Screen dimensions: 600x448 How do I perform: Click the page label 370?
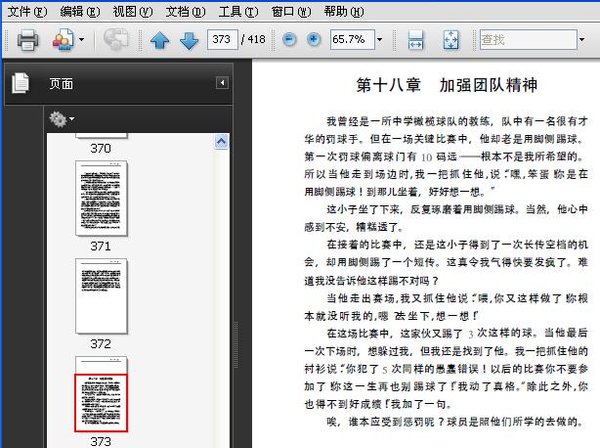tap(101, 148)
